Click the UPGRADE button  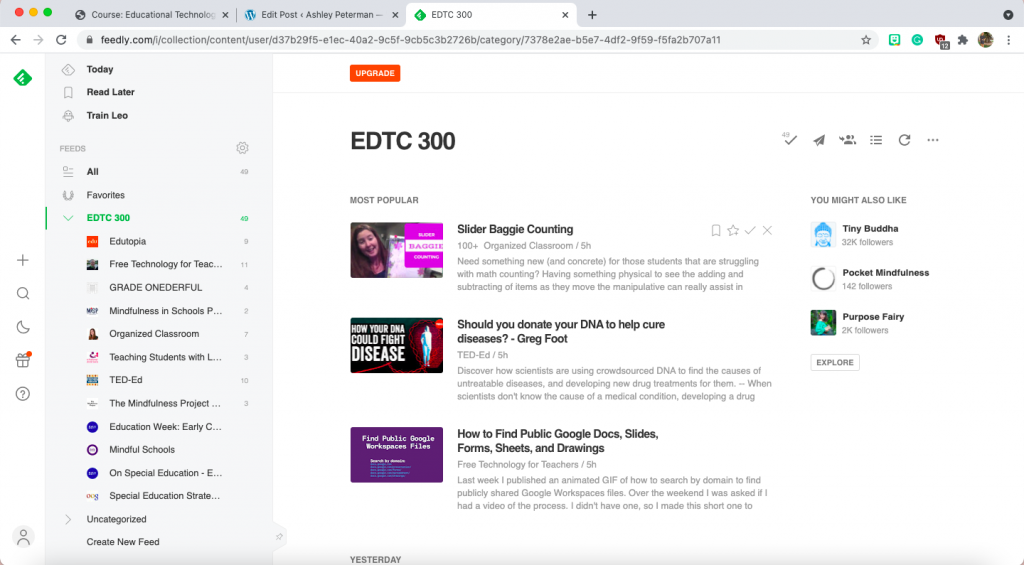(375, 73)
